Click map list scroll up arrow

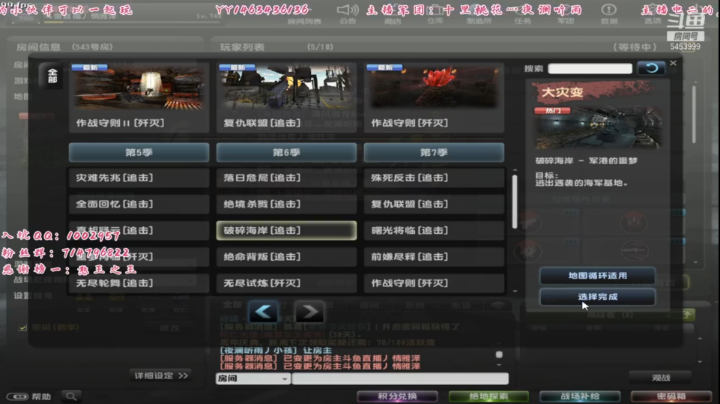[515, 170]
